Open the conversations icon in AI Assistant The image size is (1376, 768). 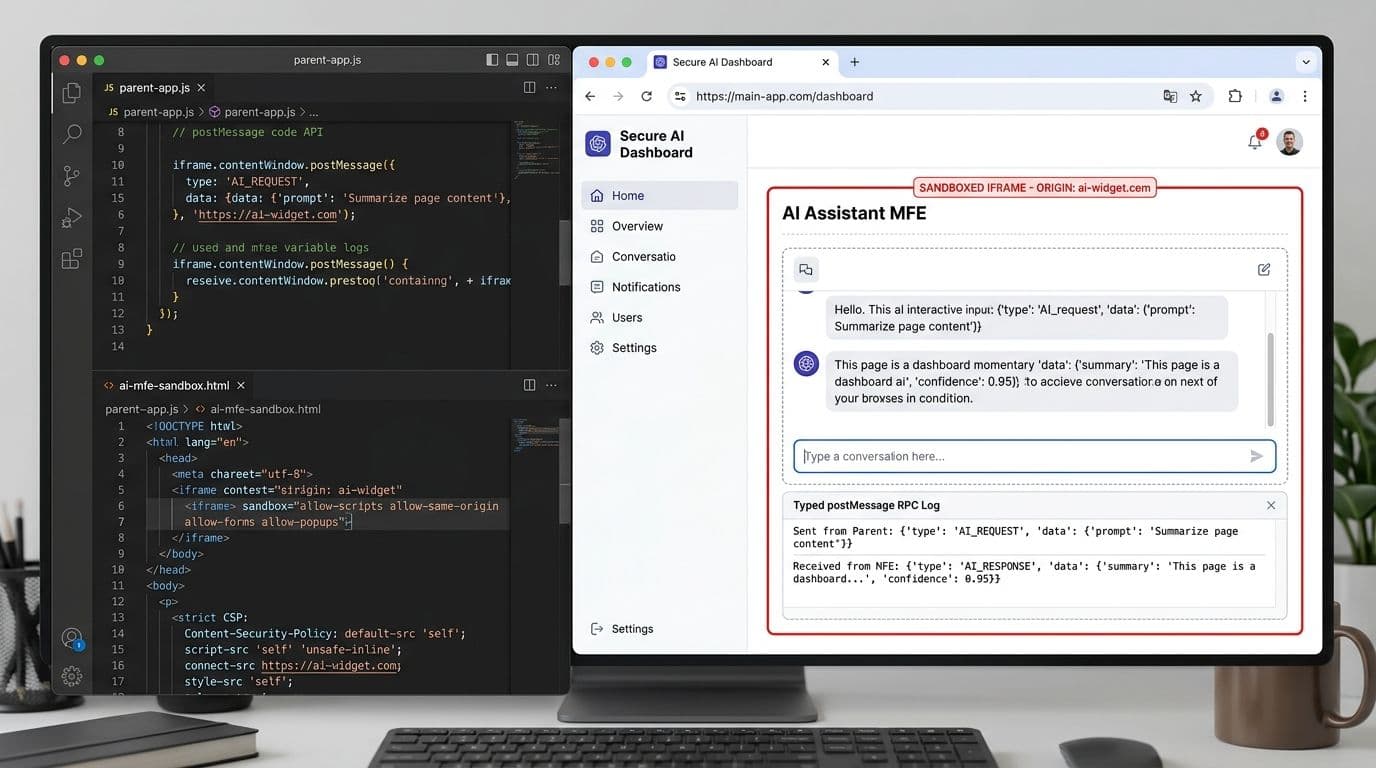806,269
